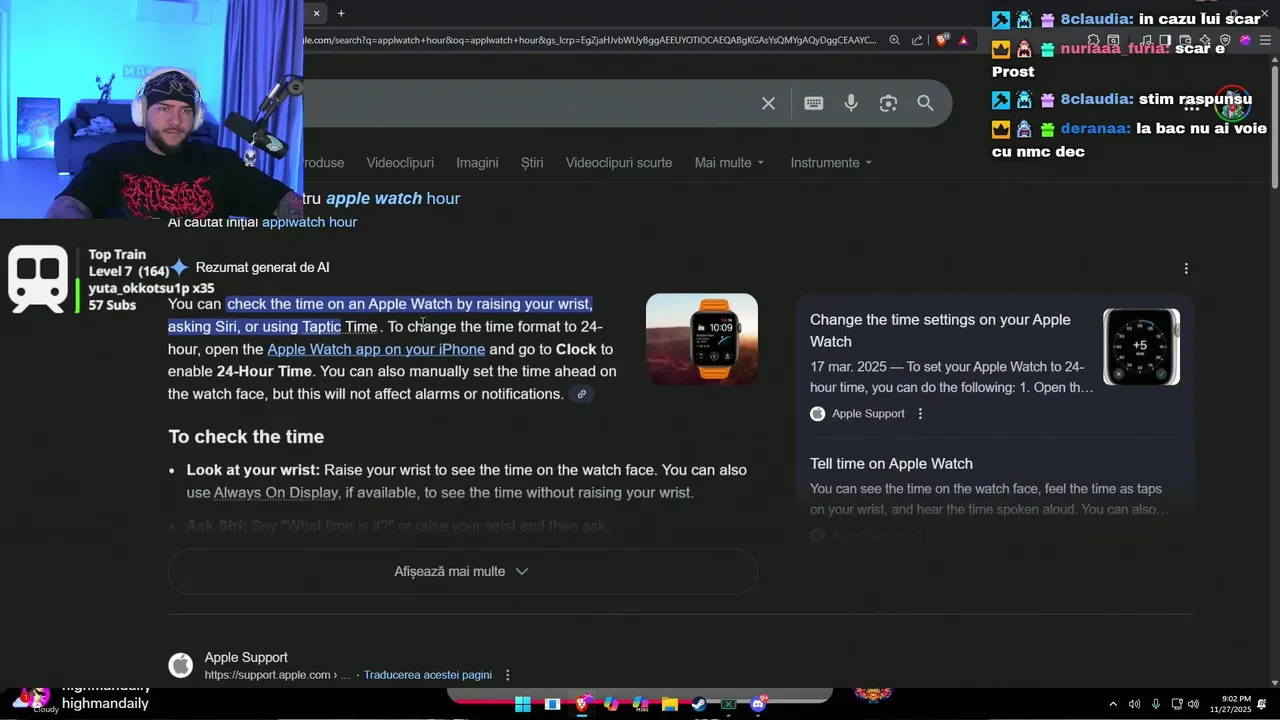This screenshot has height=720, width=1280.
Task: Click Traducerea acestei pagini link
Action: (428, 675)
